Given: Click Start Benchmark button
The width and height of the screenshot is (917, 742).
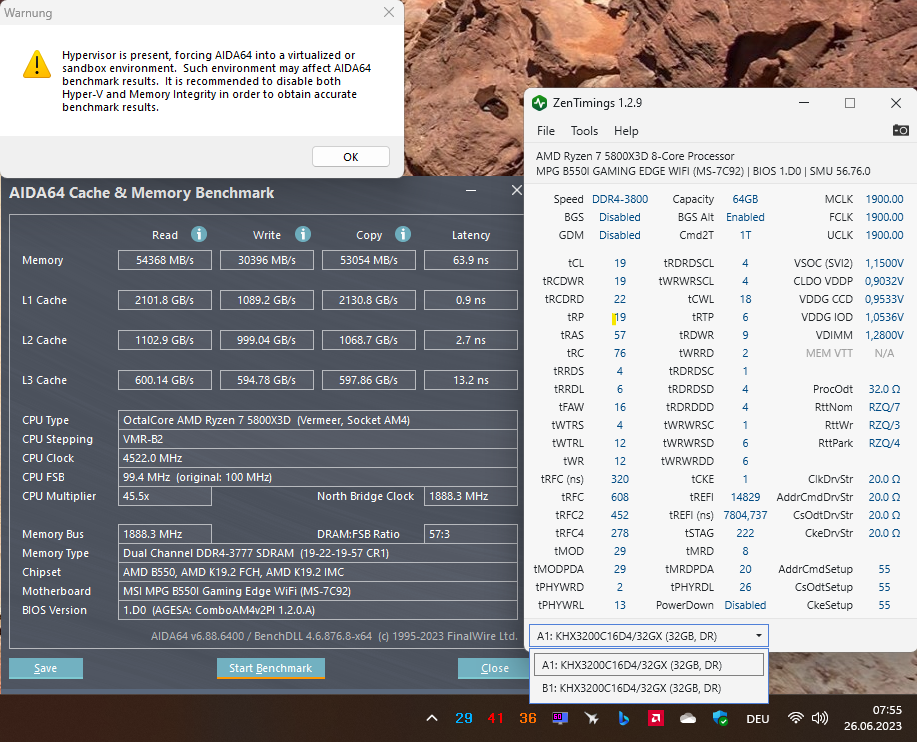Looking at the screenshot, I should pos(270,668).
